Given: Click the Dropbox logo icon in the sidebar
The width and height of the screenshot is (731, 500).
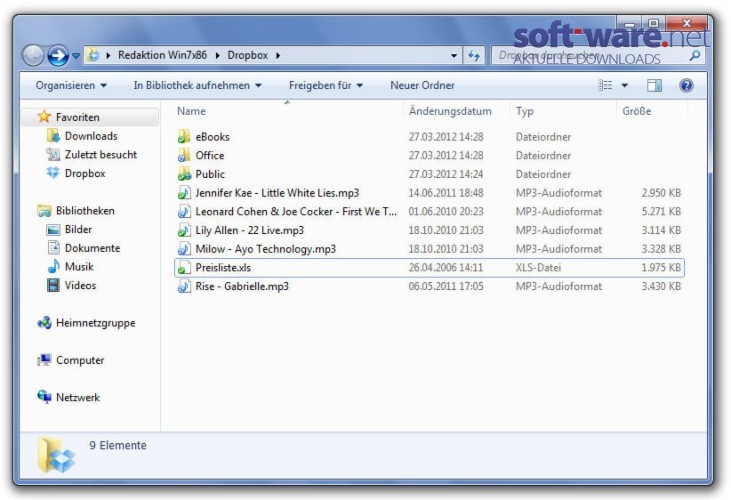Looking at the screenshot, I should point(53,172).
